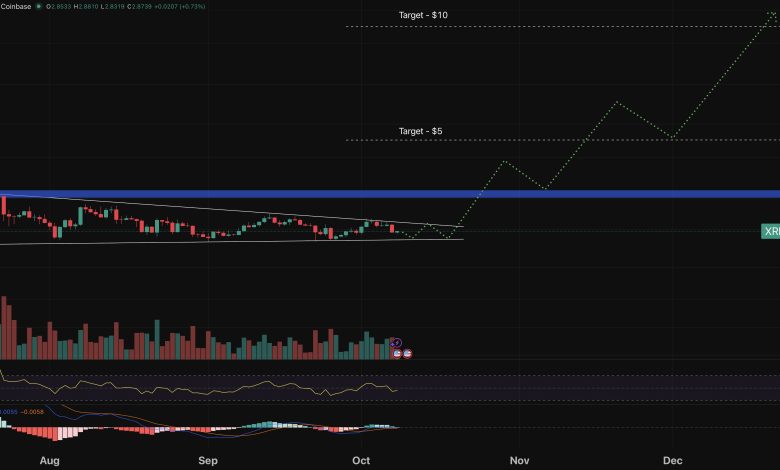Click the Nov label on time axis

click(x=518, y=461)
